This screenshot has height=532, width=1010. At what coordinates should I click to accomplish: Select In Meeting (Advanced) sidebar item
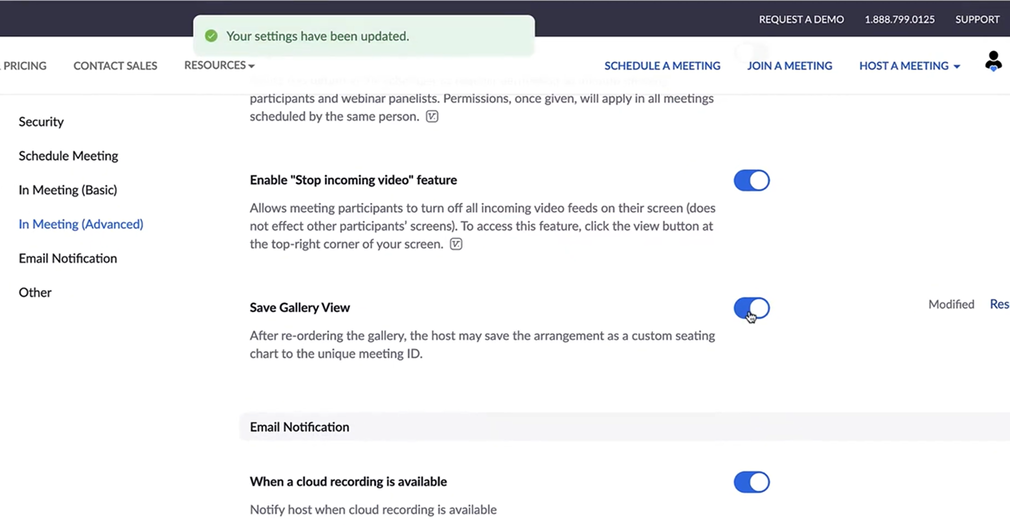pos(81,224)
